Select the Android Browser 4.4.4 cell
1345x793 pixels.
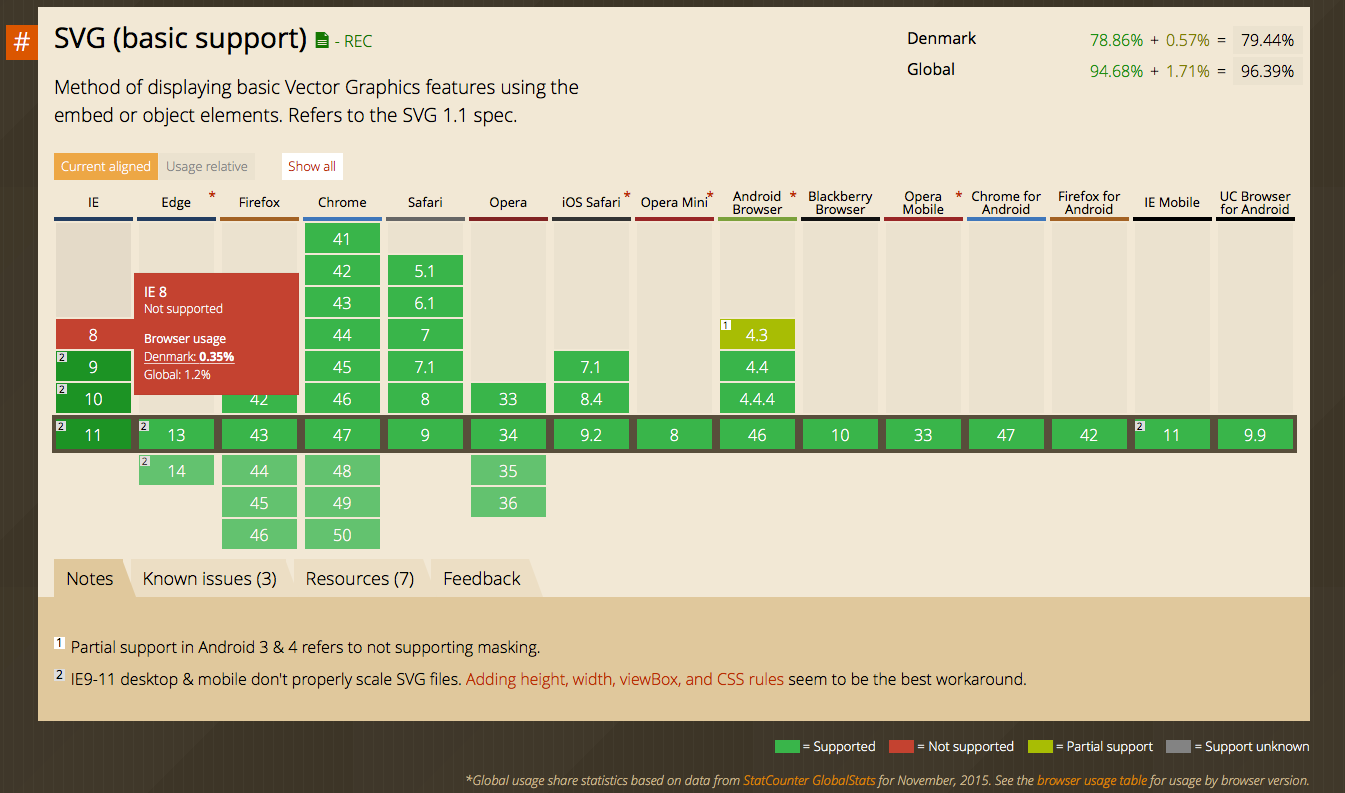click(757, 399)
